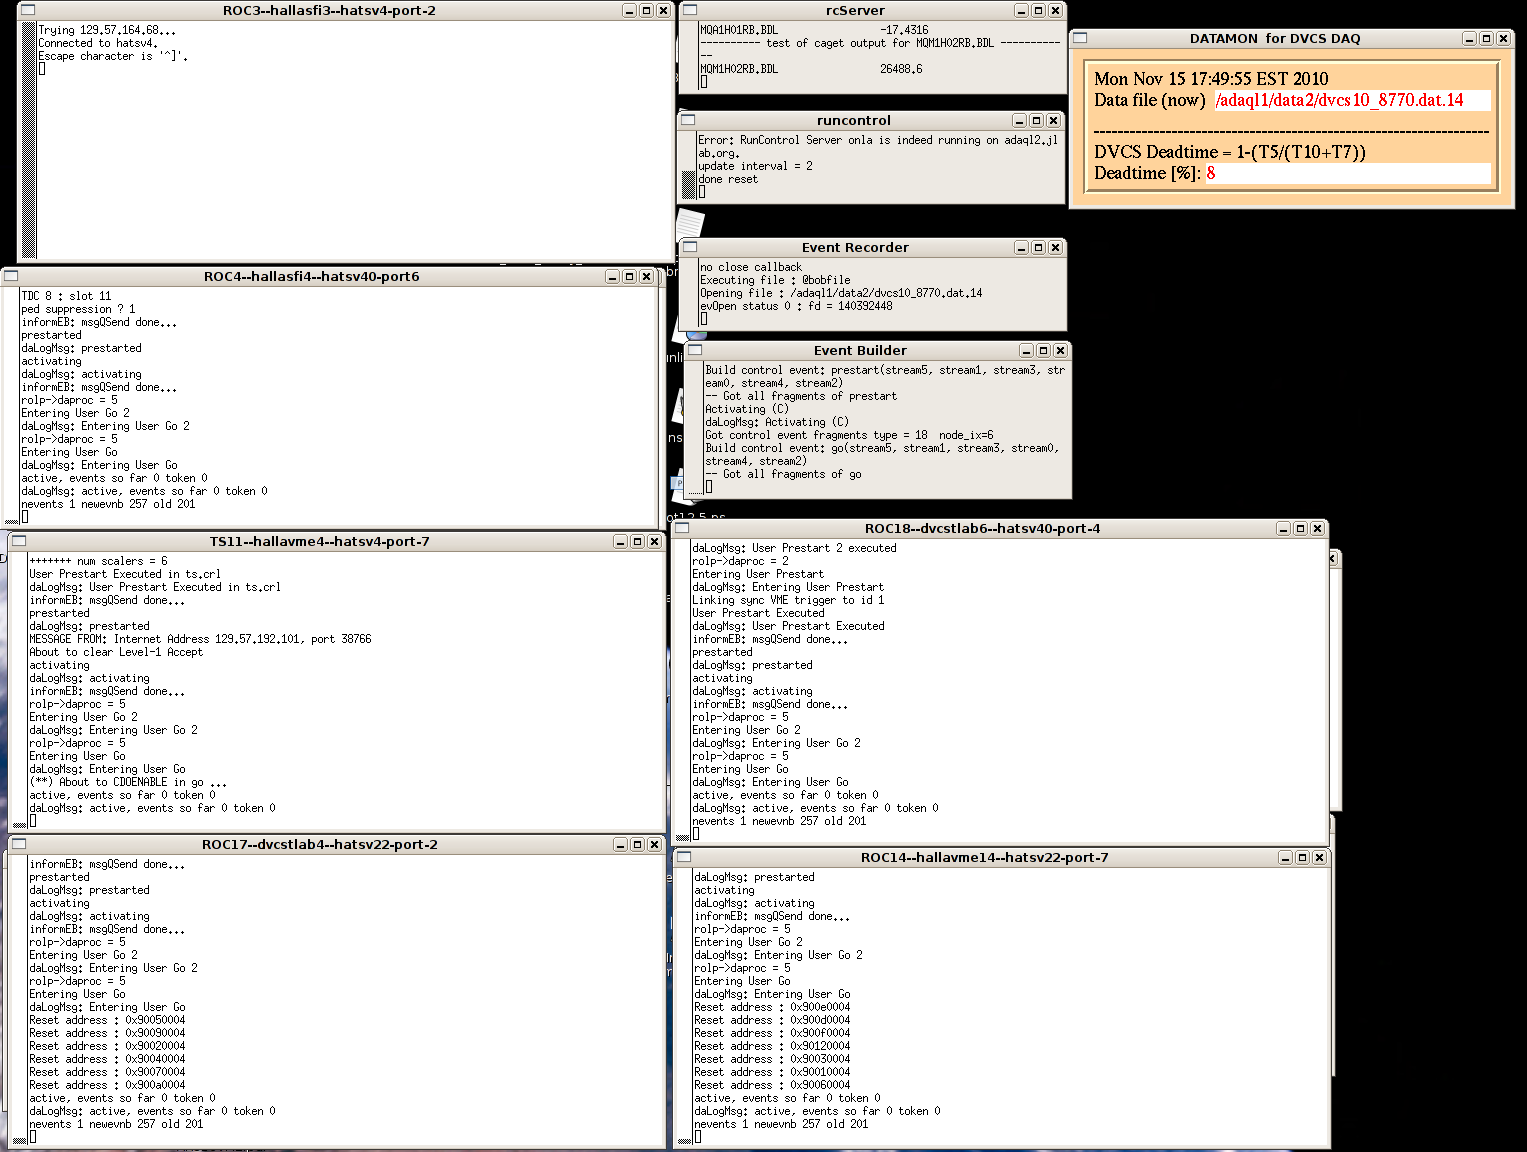
Task: Focus the runcontrol title bar
Action: pyautogui.click(x=853, y=120)
